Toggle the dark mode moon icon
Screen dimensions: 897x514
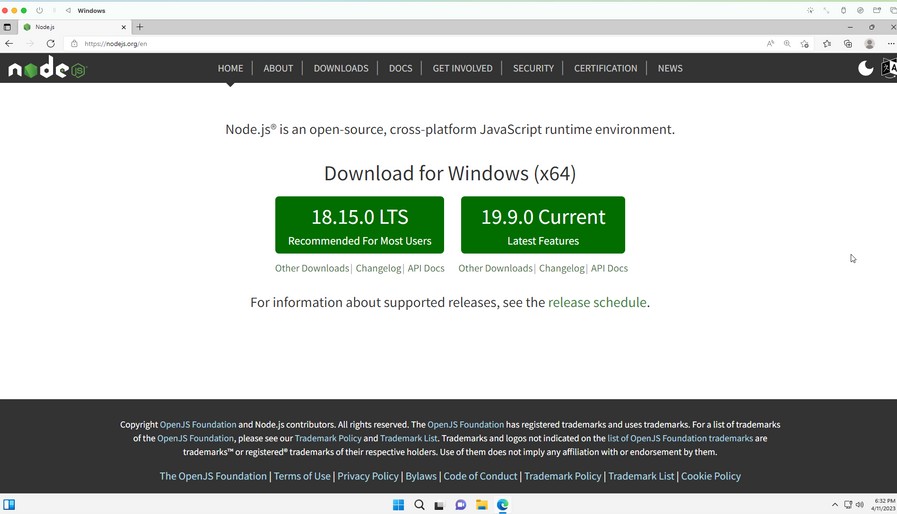coord(866,68)
